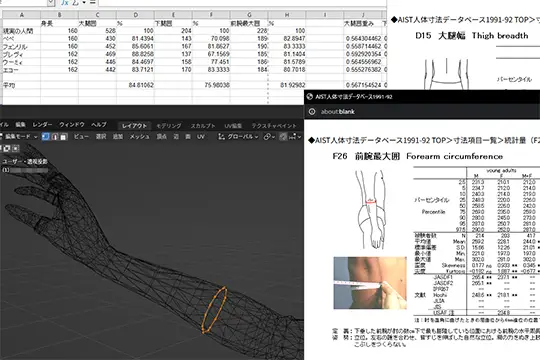Open the viewport 頂点 menu
The width and height of the screenshot is (540, 360).
click(x=162, y=137)
